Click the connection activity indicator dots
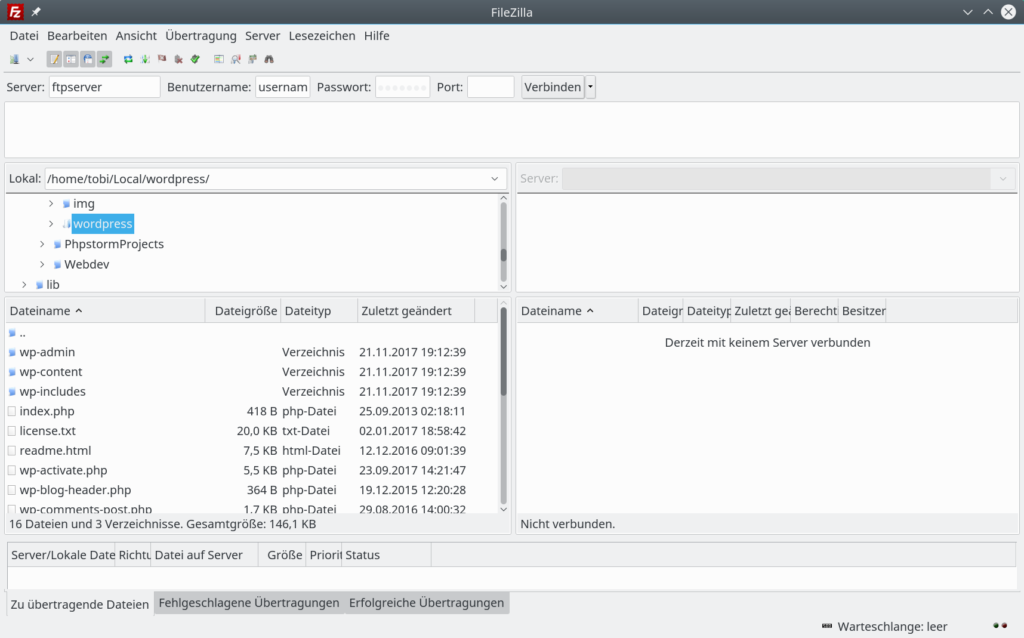Viewport: 1024px width, 638px height. [x=1000, y=626]
